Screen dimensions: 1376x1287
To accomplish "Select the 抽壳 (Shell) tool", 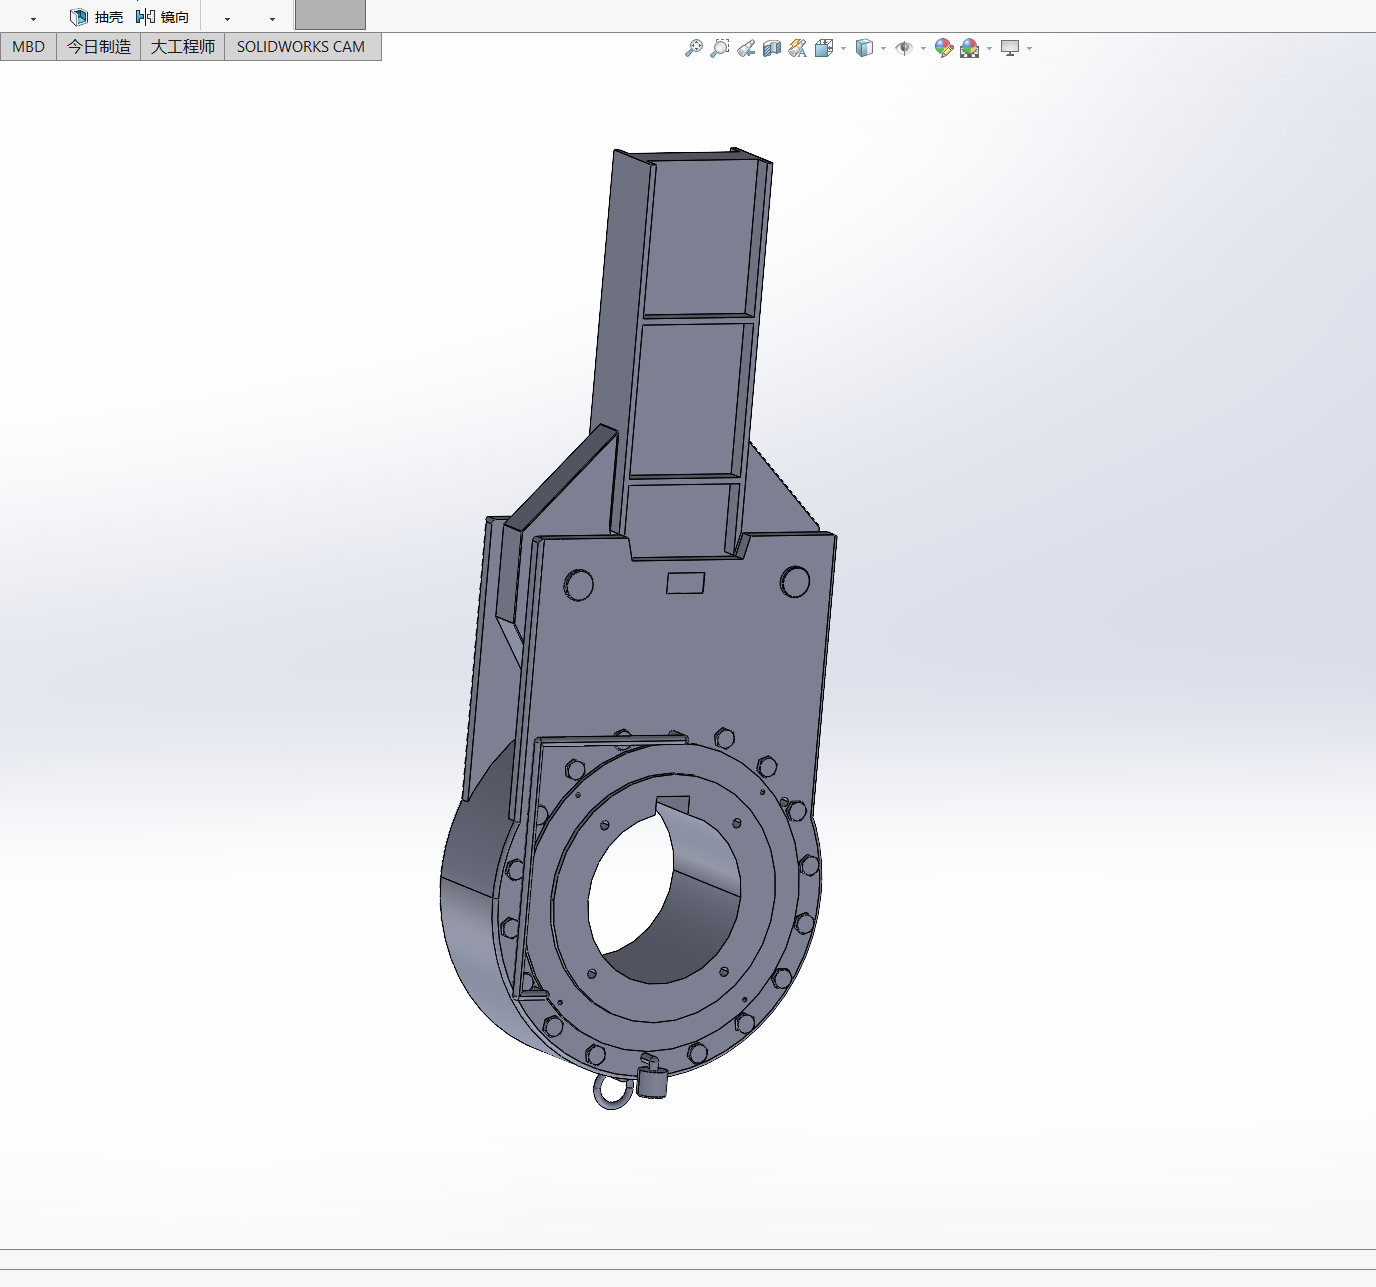I will coord(96,17).
